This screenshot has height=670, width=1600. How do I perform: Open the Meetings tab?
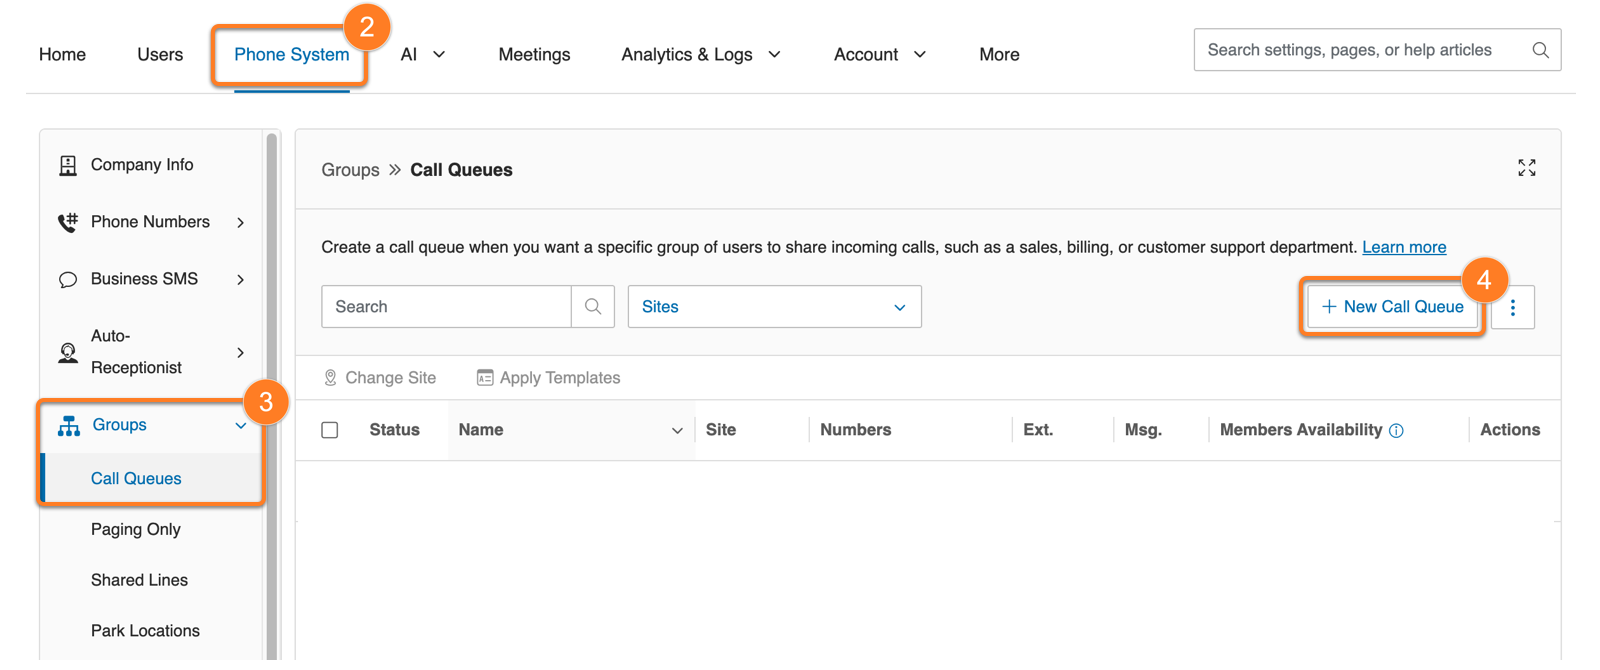(x=534, y=55)
